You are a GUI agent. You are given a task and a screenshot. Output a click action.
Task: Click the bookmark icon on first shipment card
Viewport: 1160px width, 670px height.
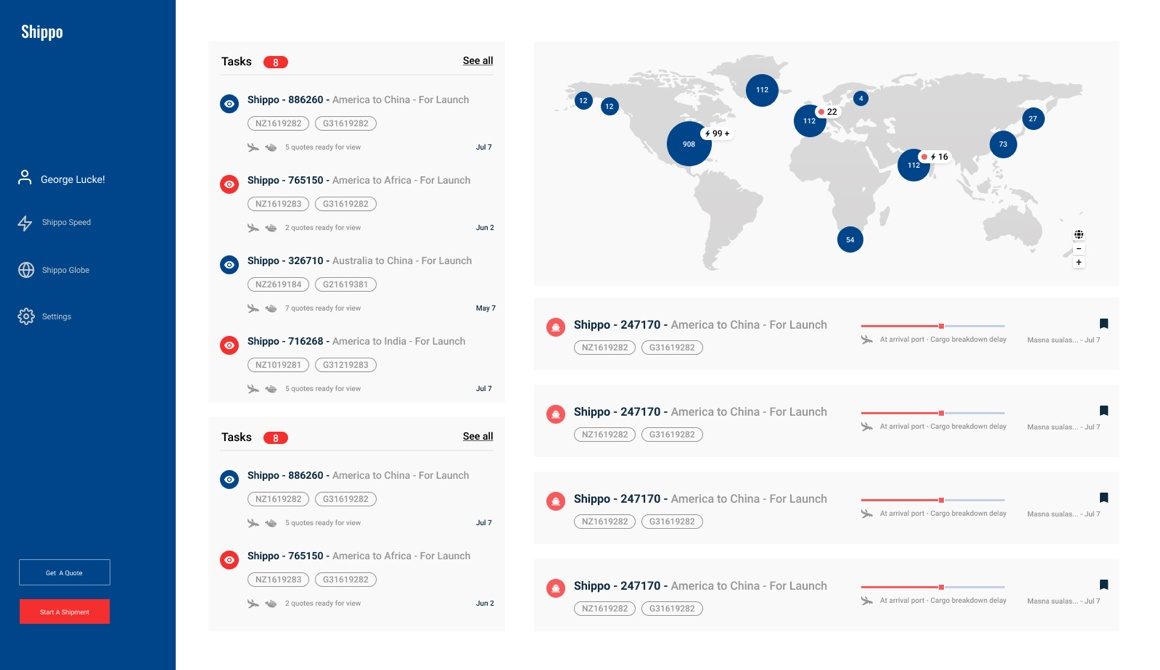coord(1103,324)
